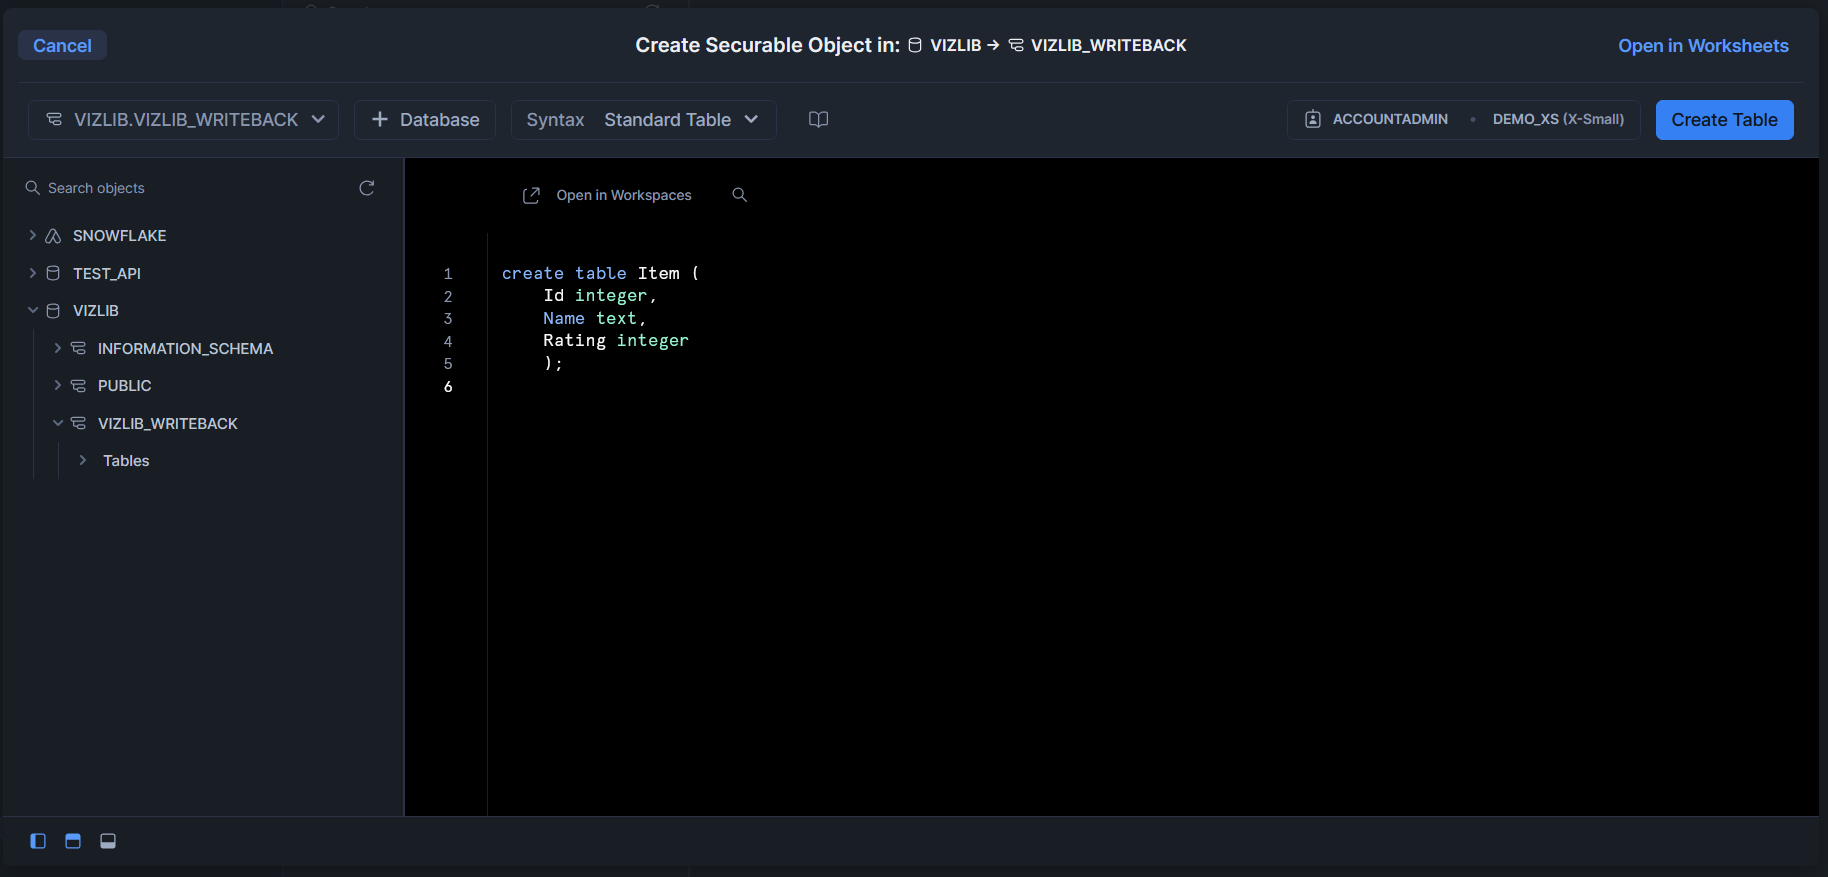The height and width of the screenshot is (877, 1828).
Task: Click the magnifier icon in Search objects
Action: click(33, 188)
